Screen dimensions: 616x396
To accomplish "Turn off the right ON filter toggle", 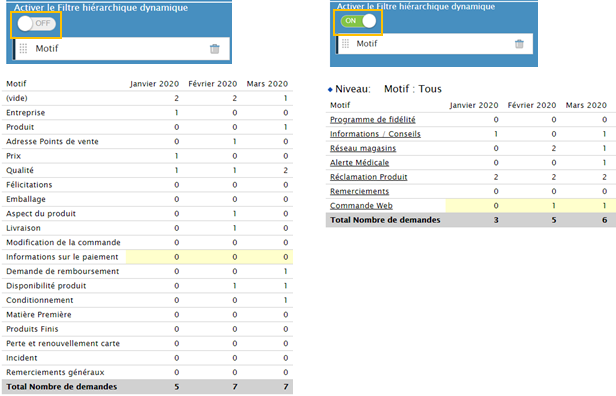I will pos(358,21).
